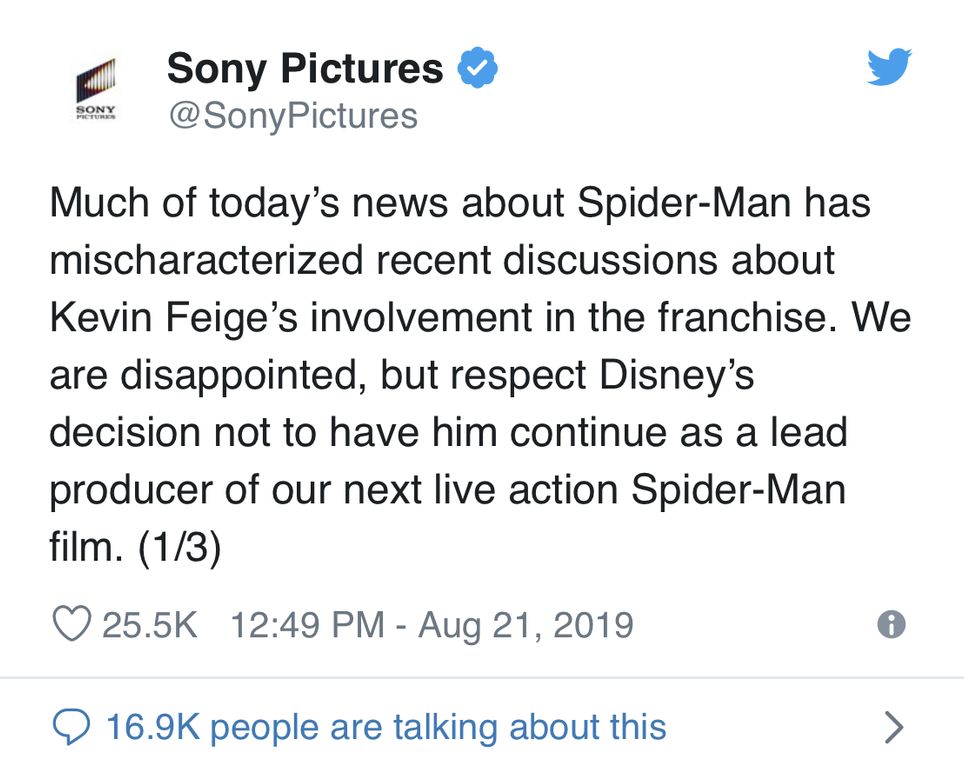Viewport: 964px width, 768px height.
Task: Click the Twitter bird logo
Action: point(889,68)
